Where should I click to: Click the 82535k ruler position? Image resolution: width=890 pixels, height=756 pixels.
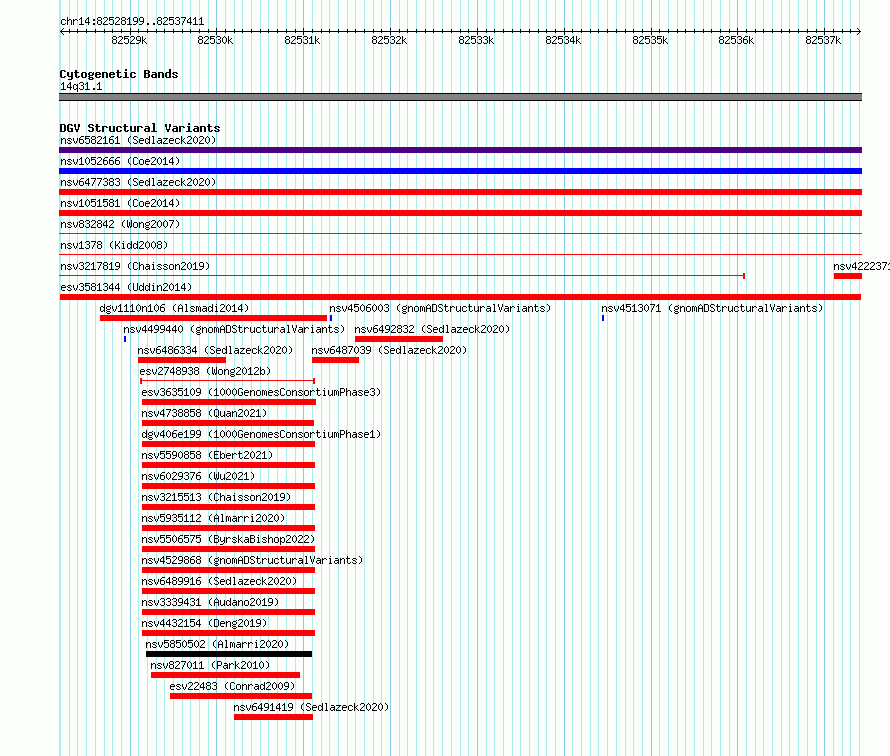point(650,40)
